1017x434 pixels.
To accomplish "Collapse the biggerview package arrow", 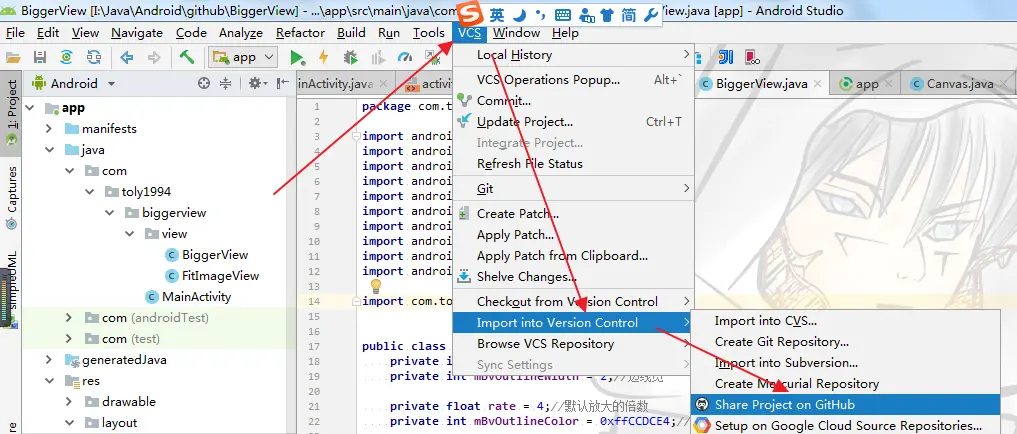I will pyautogui.click(x=110, y=213).
